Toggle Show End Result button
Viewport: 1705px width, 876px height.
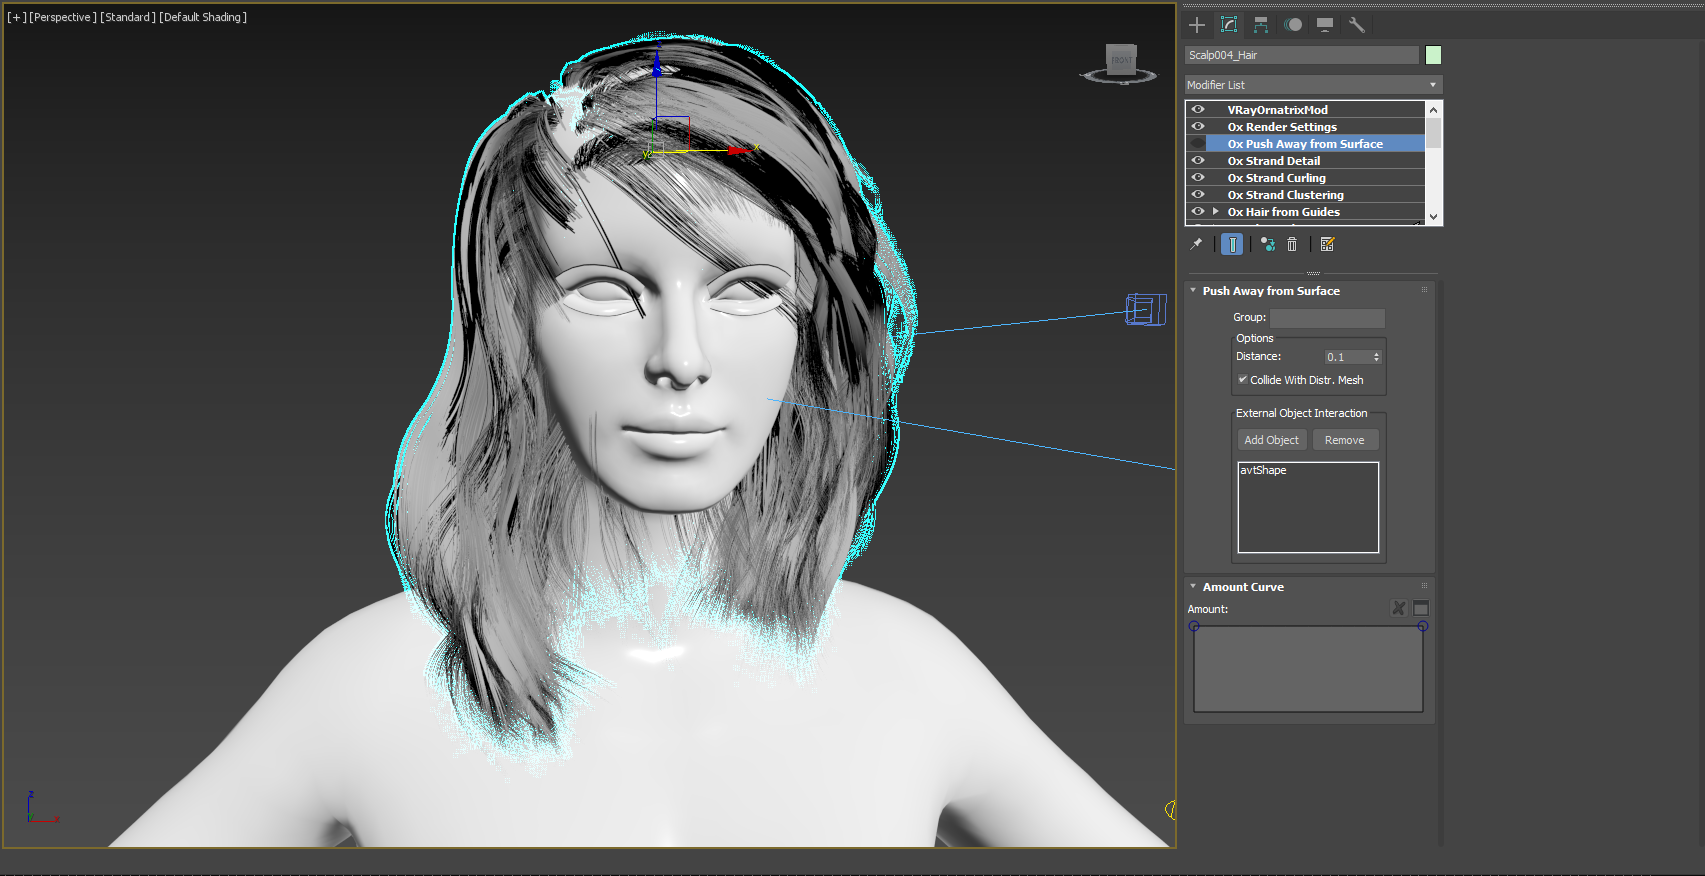(x=1232, y=244)
